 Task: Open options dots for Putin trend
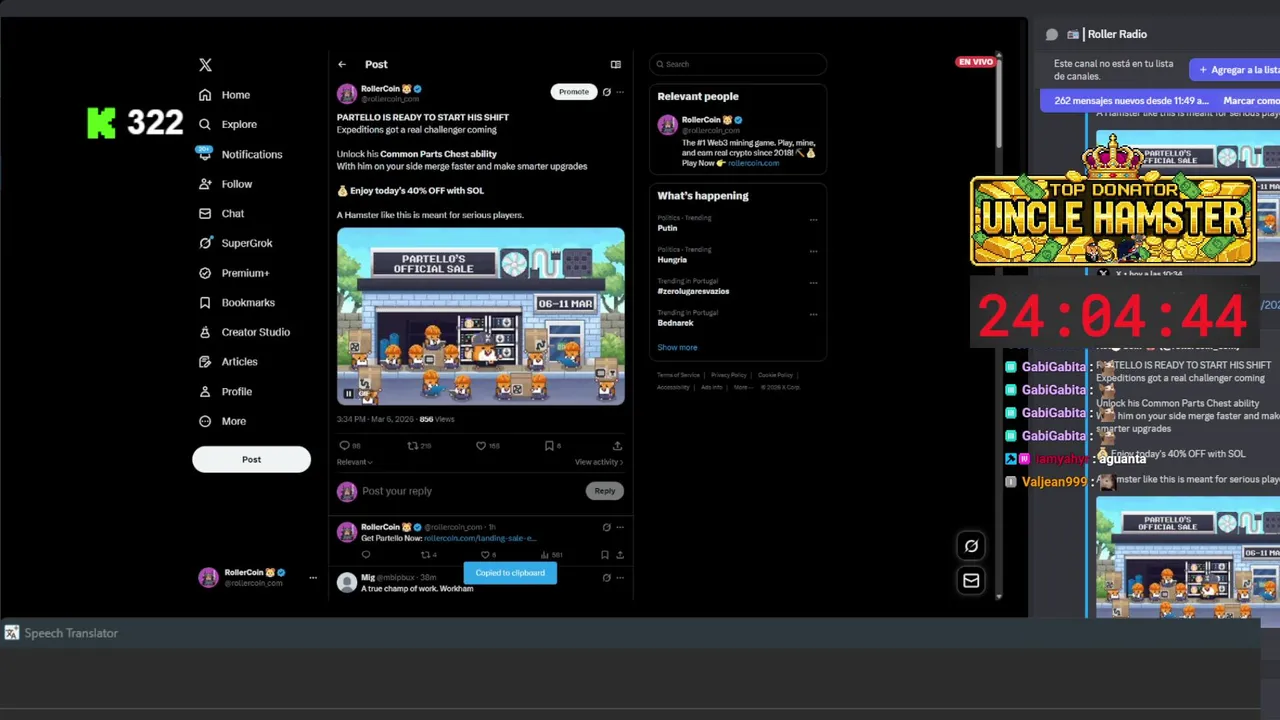(813, 220)
